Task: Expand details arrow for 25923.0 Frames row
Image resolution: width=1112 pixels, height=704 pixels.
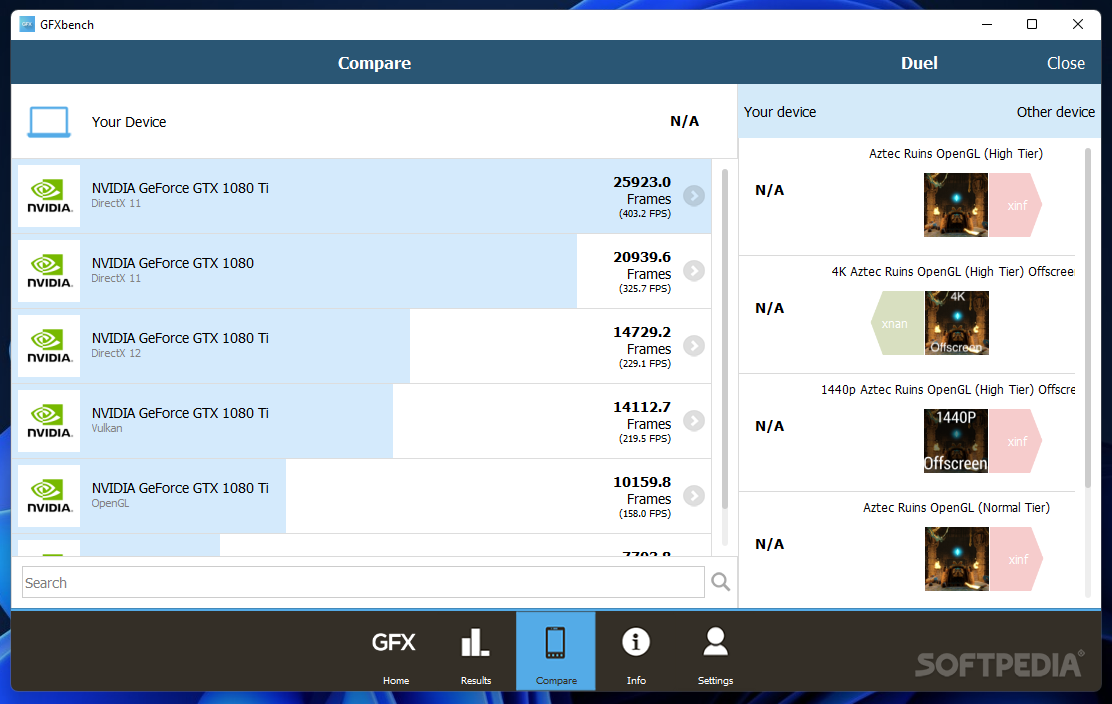Action: (694, 196)
